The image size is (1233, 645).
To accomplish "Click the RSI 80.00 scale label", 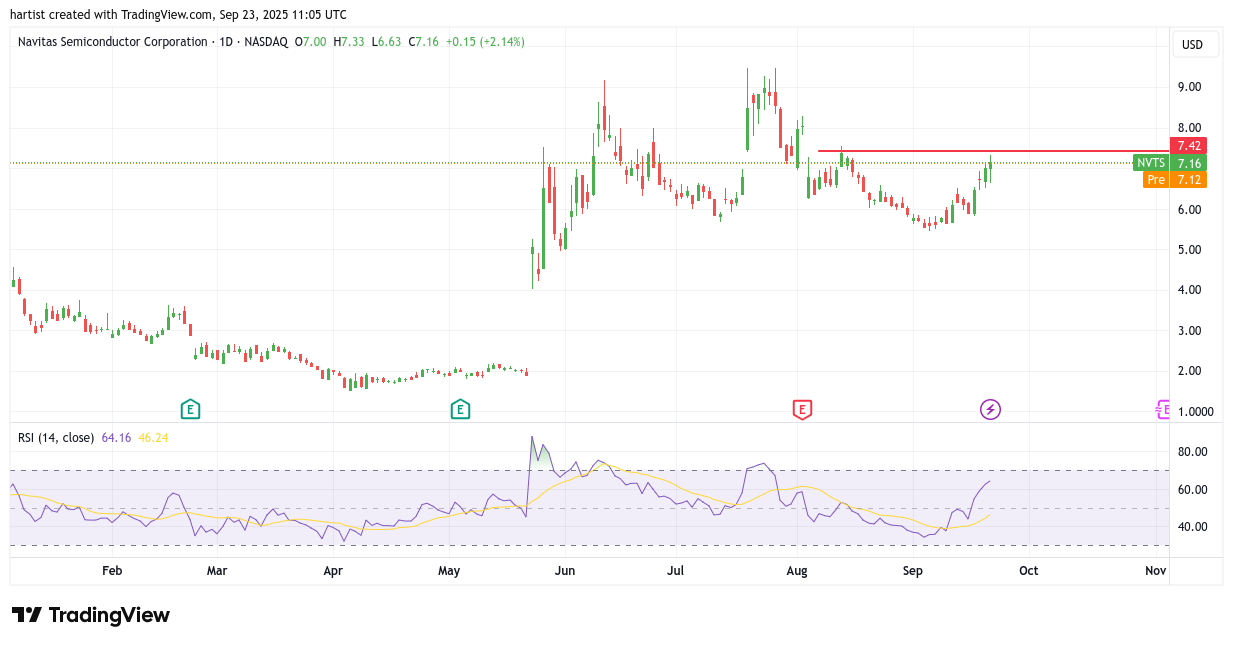I will [x=1192, y=452].
